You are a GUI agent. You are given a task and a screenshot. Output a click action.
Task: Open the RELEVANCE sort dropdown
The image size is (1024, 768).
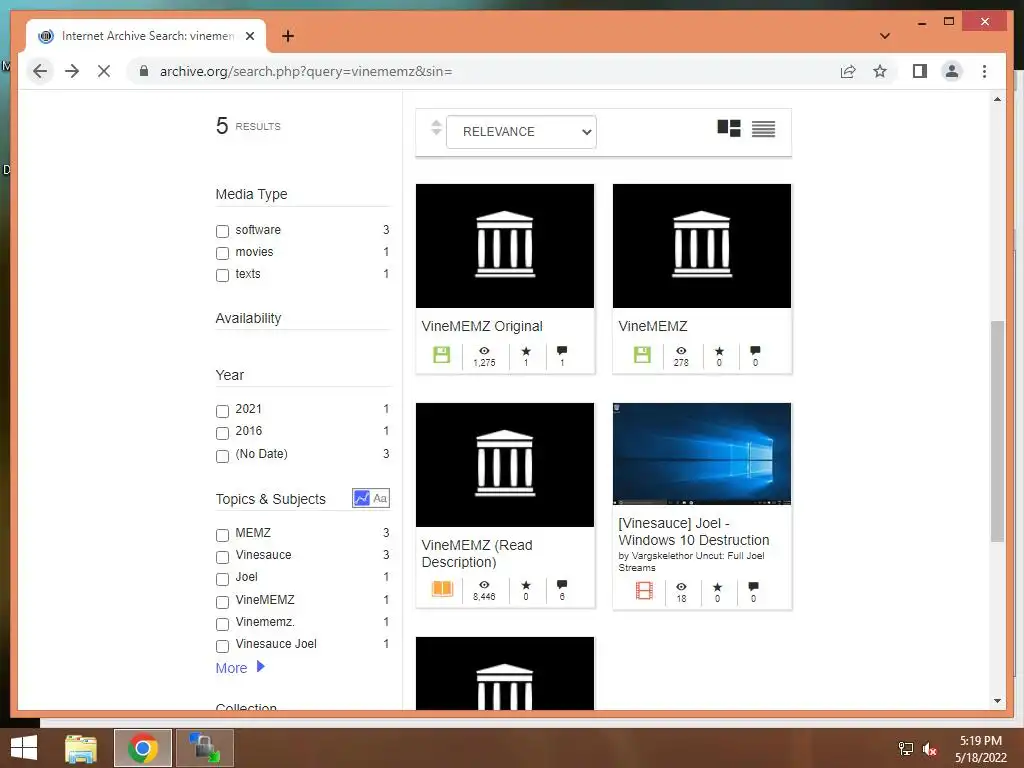click(521, 132)
